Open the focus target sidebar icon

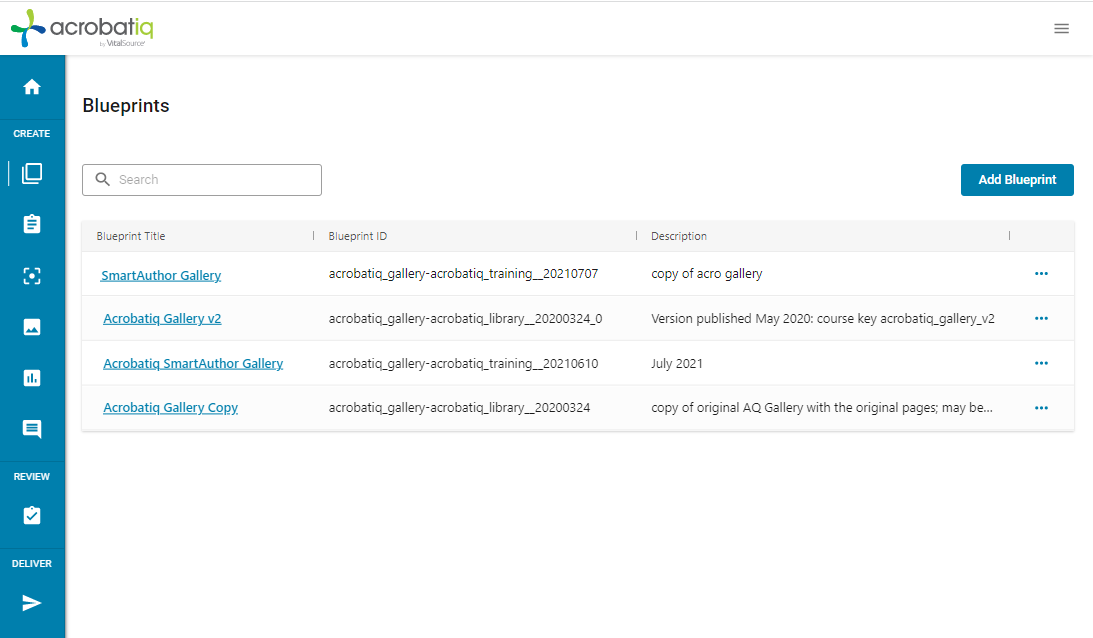(x=32, y=276)
